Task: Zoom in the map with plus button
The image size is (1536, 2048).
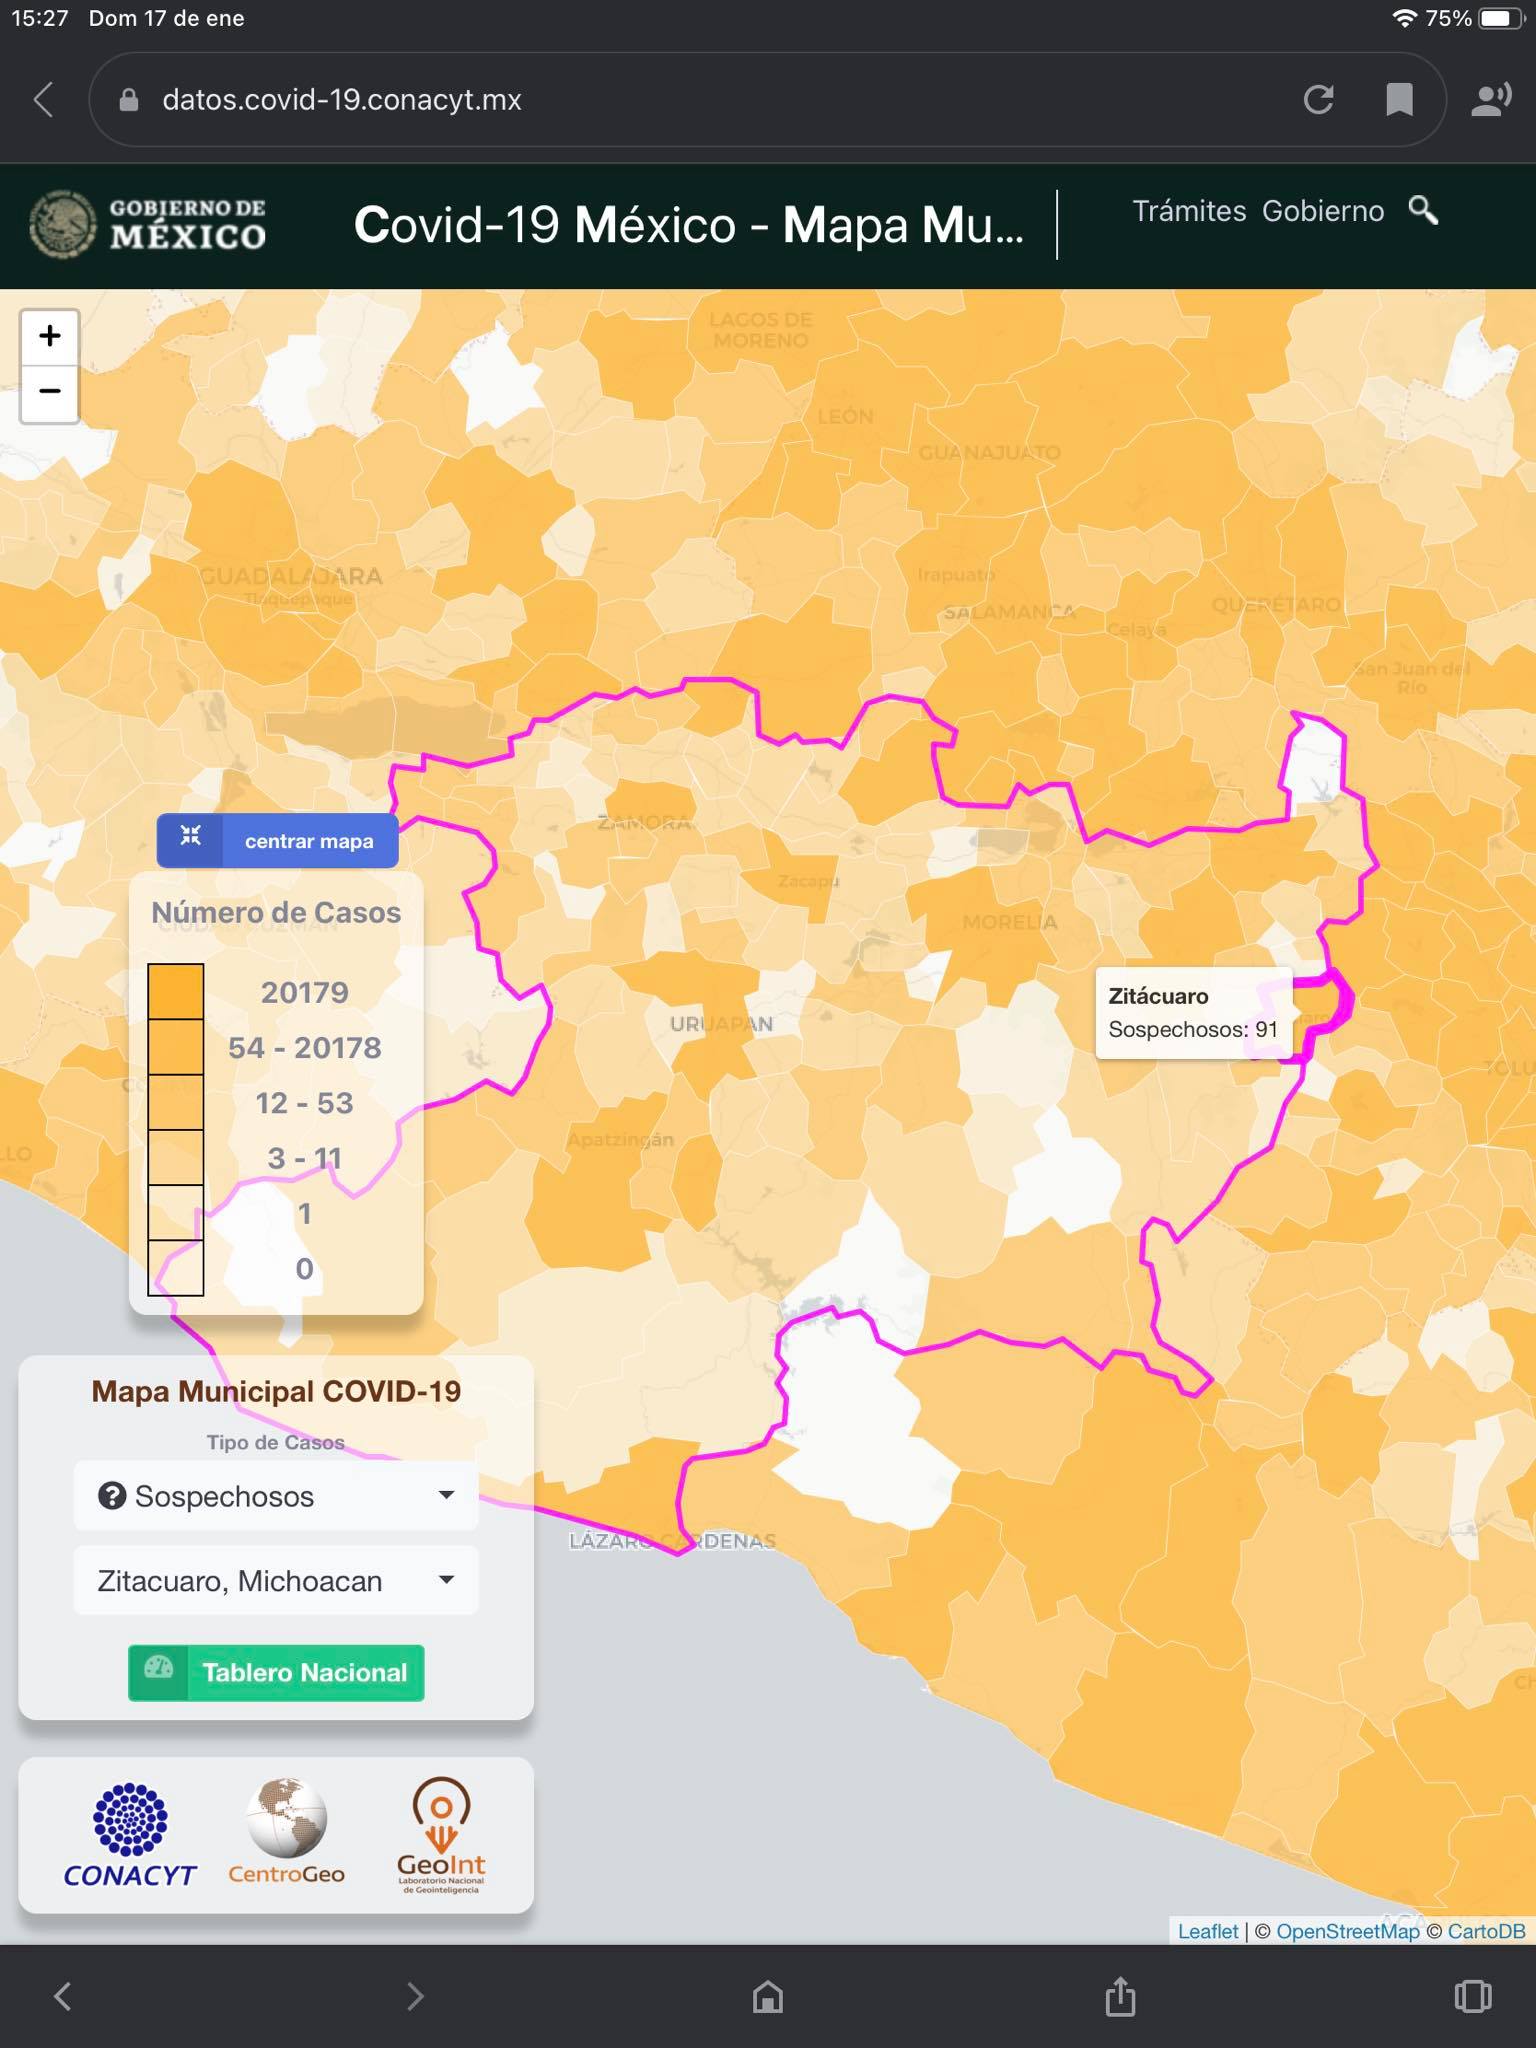Action: pos(49,336)
